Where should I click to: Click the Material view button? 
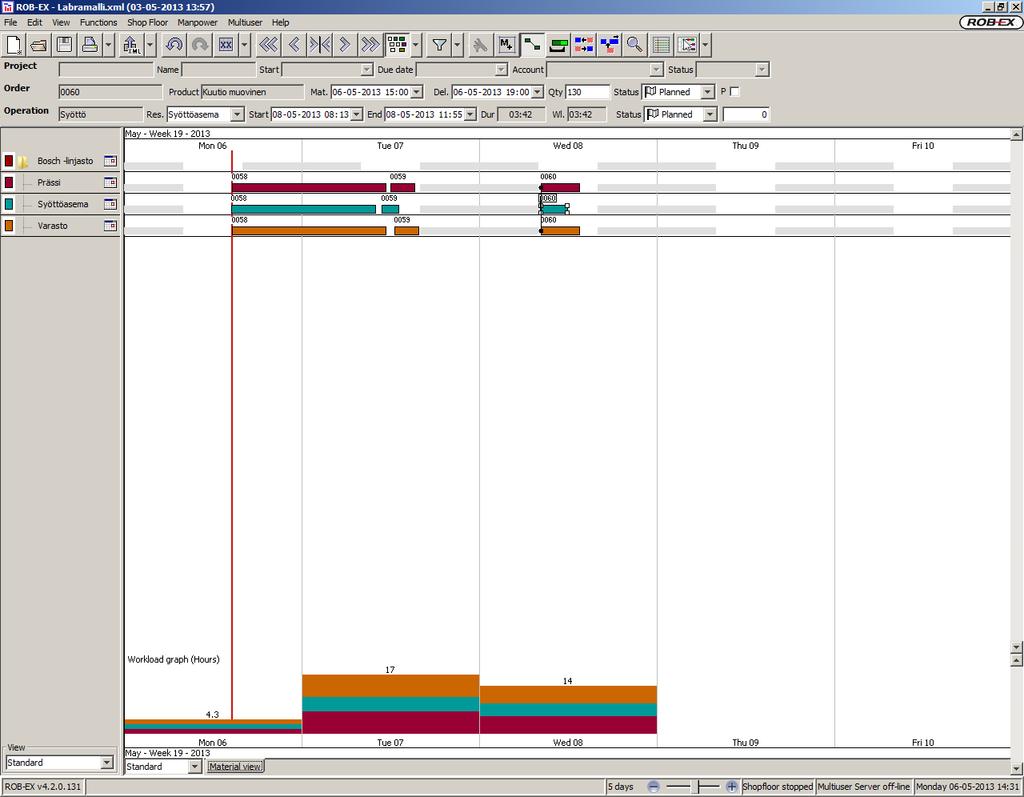point(235,766)
